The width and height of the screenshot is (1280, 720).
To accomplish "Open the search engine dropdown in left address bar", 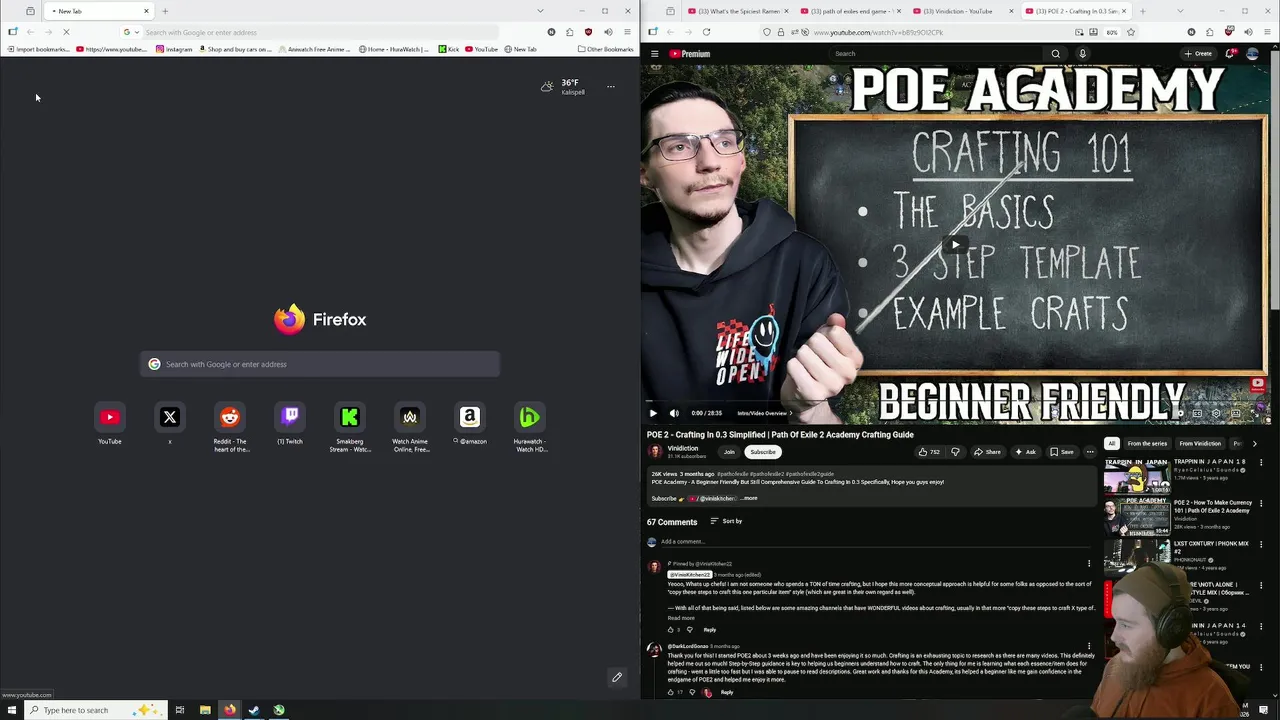I will pos(131,32).
